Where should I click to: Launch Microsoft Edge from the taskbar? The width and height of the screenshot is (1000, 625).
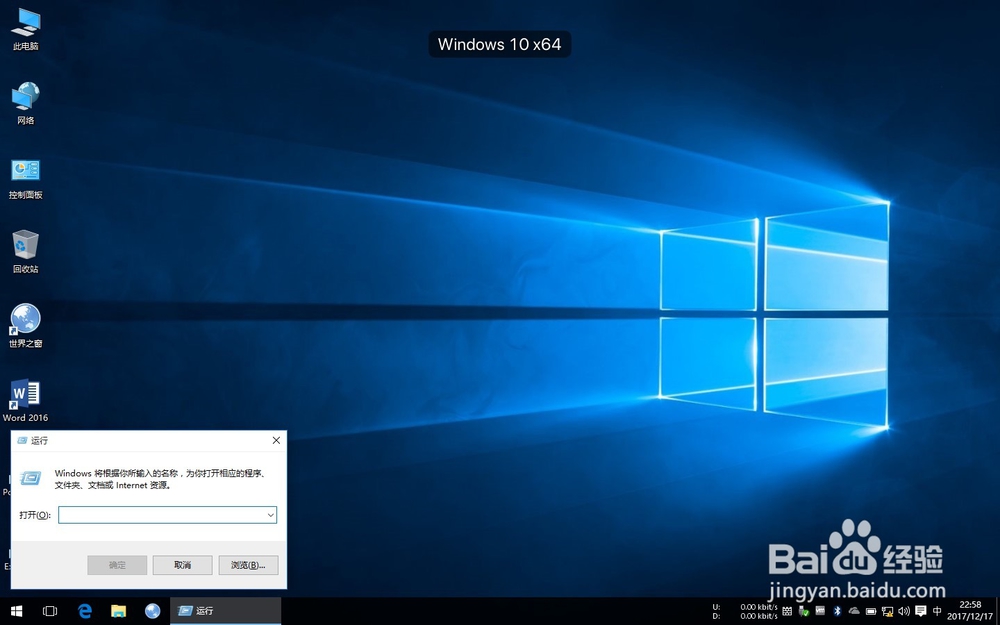click(x=84, y=611)
